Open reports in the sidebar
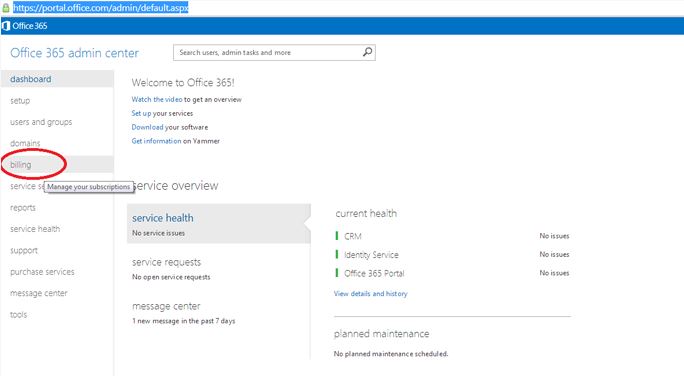 click(23, 208)
